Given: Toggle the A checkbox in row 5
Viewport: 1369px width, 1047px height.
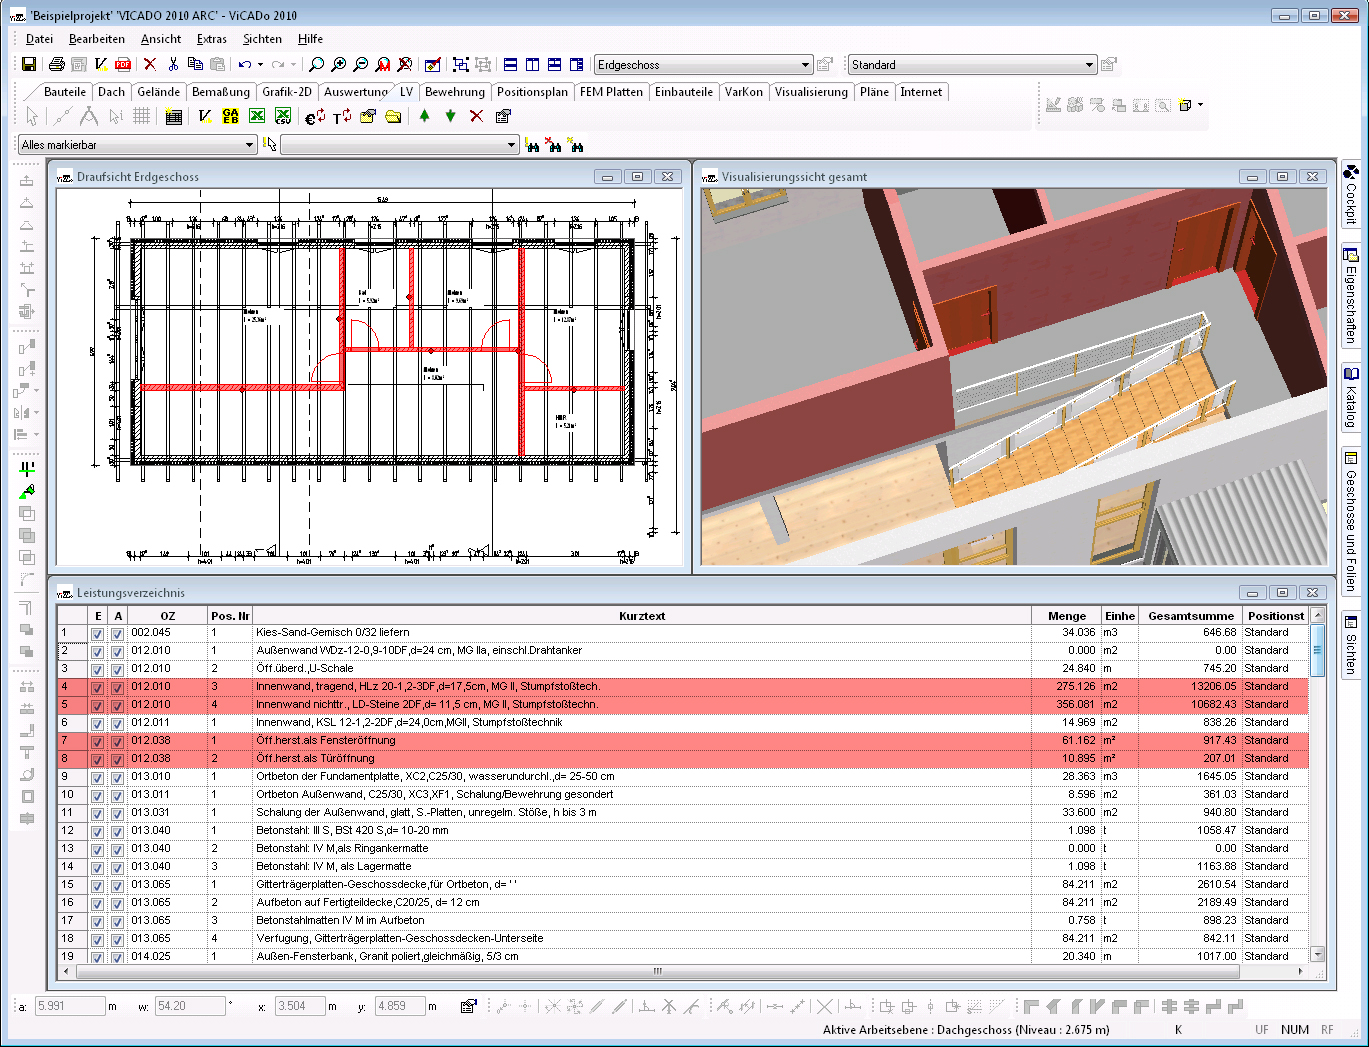Looking at the screenshot, I should pos(117,706).
